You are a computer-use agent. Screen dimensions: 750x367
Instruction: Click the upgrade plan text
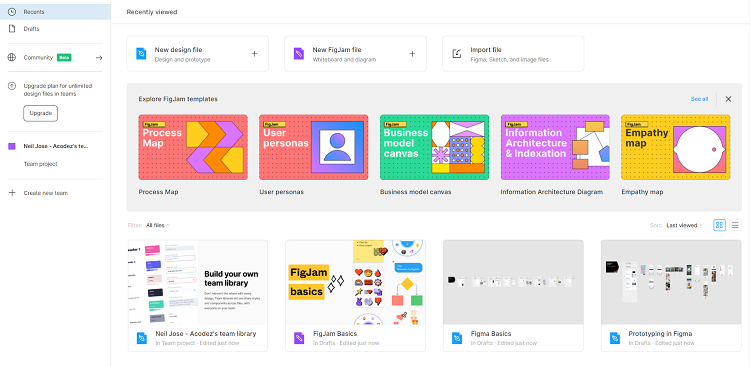58,90
